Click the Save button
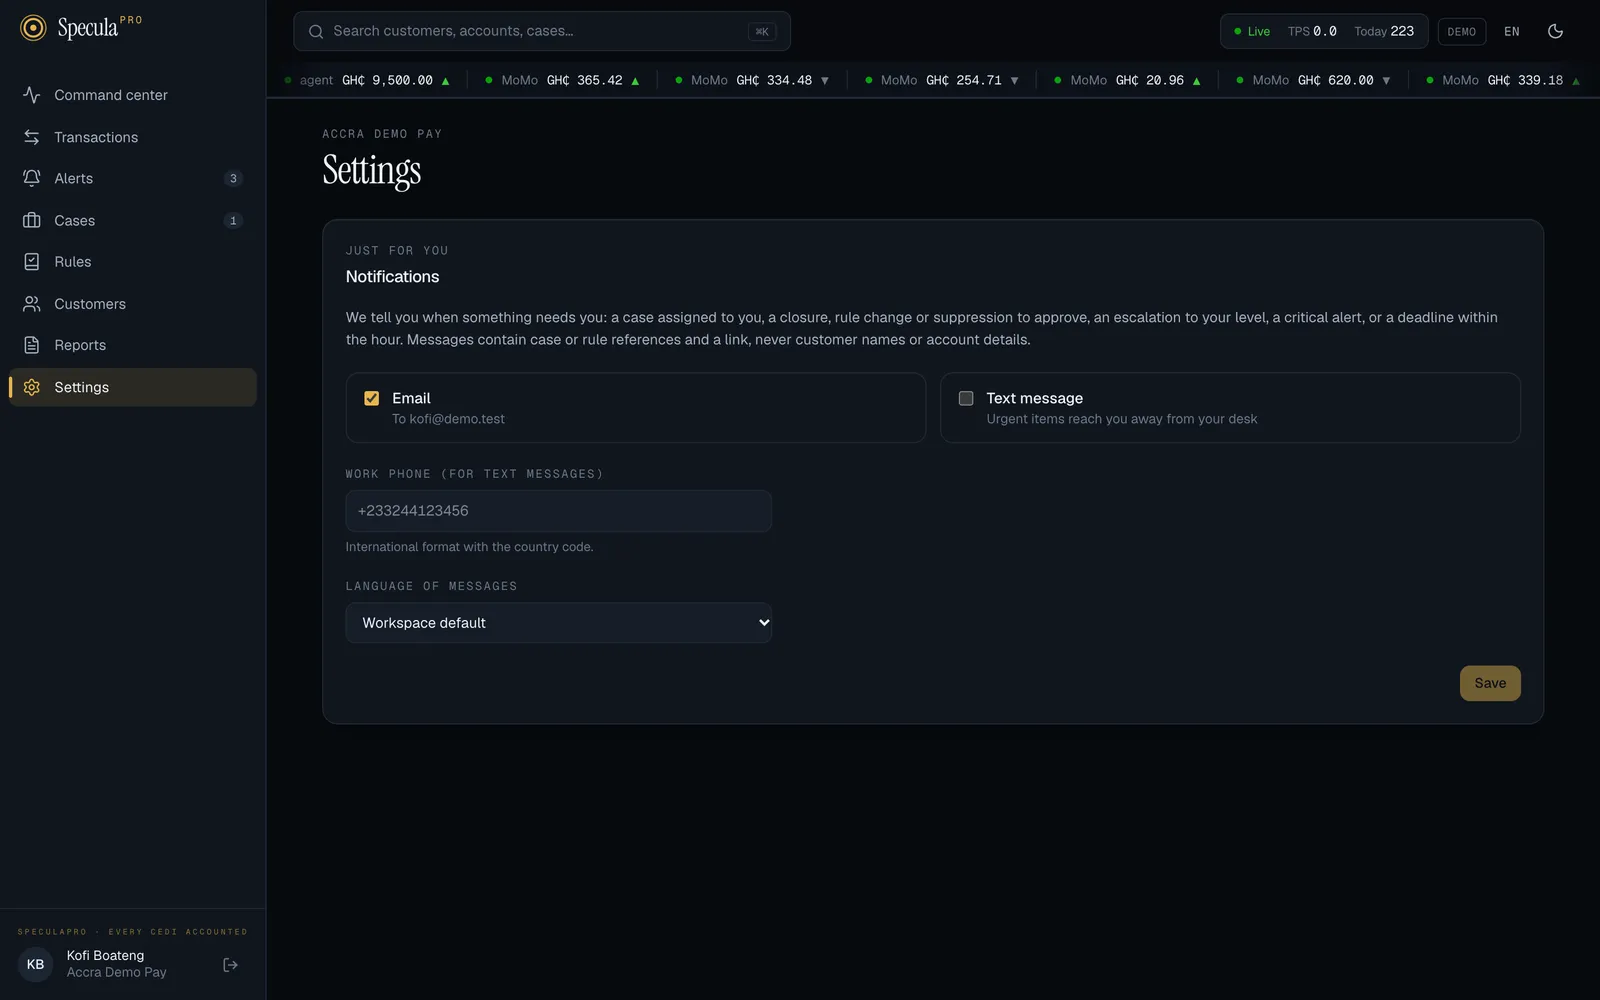Screen dimensions: 1600x1000 point(1490,683)
